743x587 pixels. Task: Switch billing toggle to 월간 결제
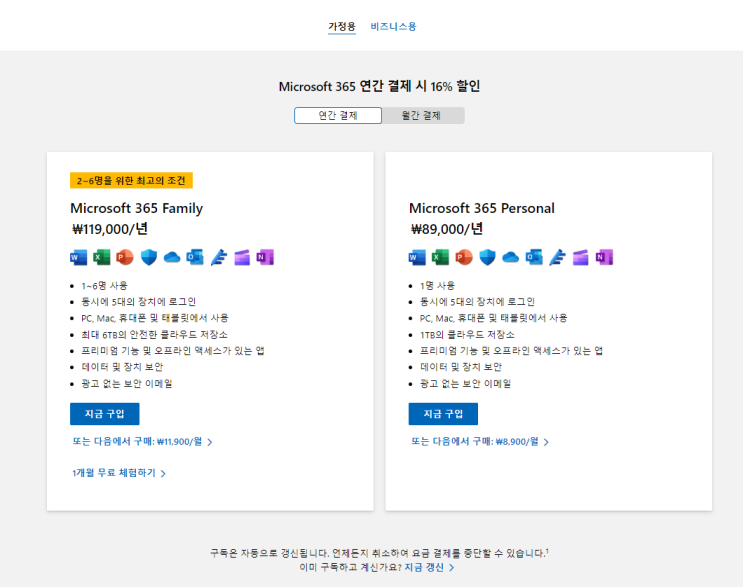click(422, 115)
